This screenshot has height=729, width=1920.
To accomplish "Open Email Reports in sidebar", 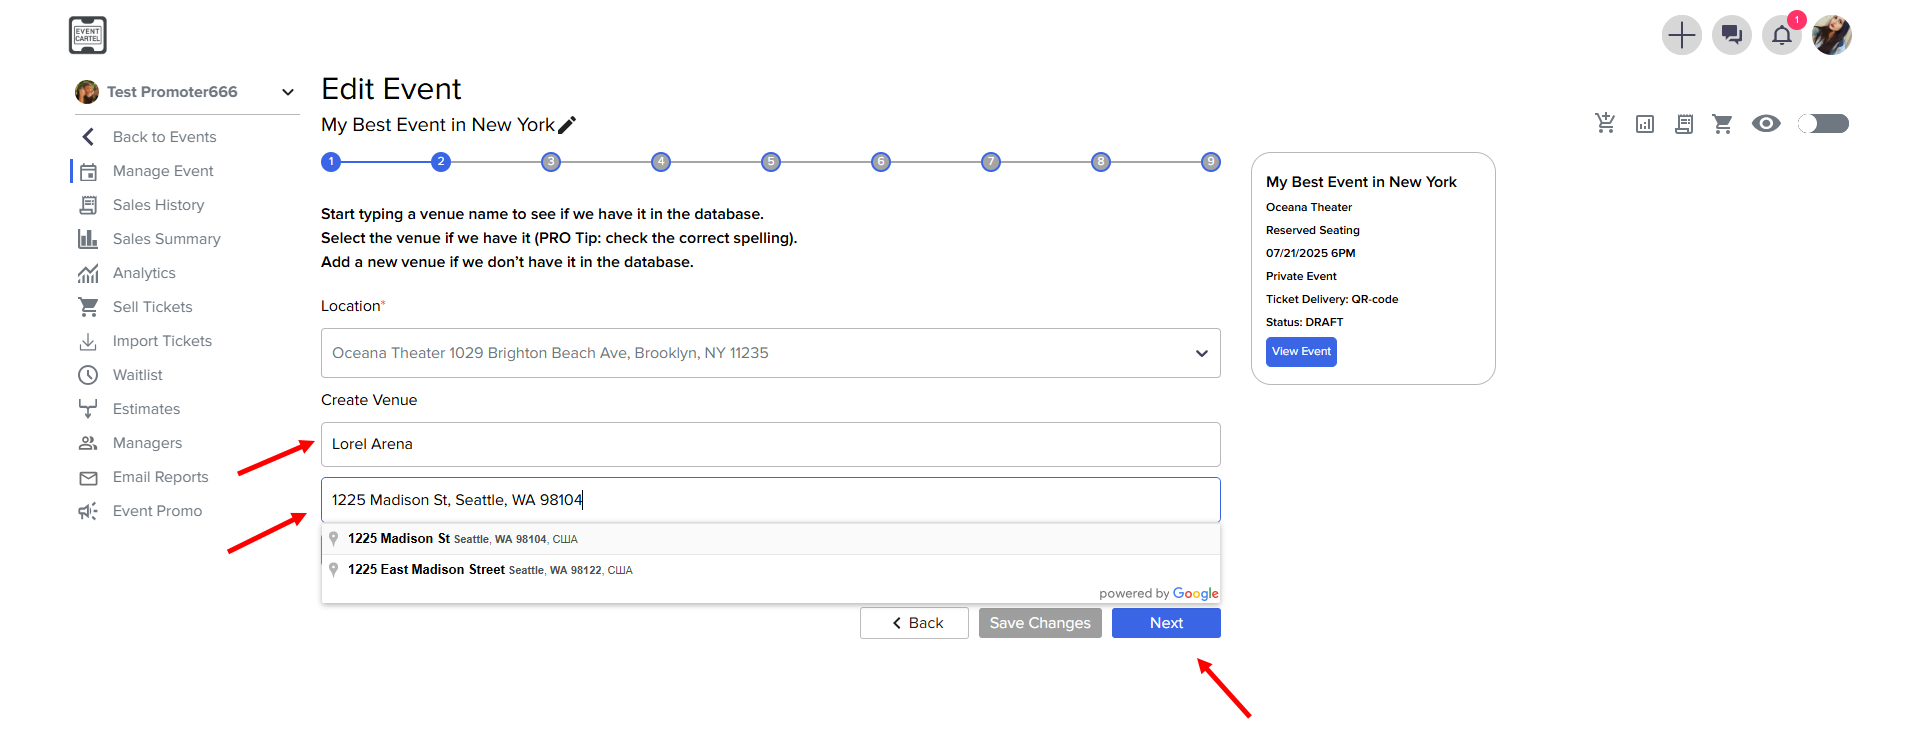I will (160, 477).
